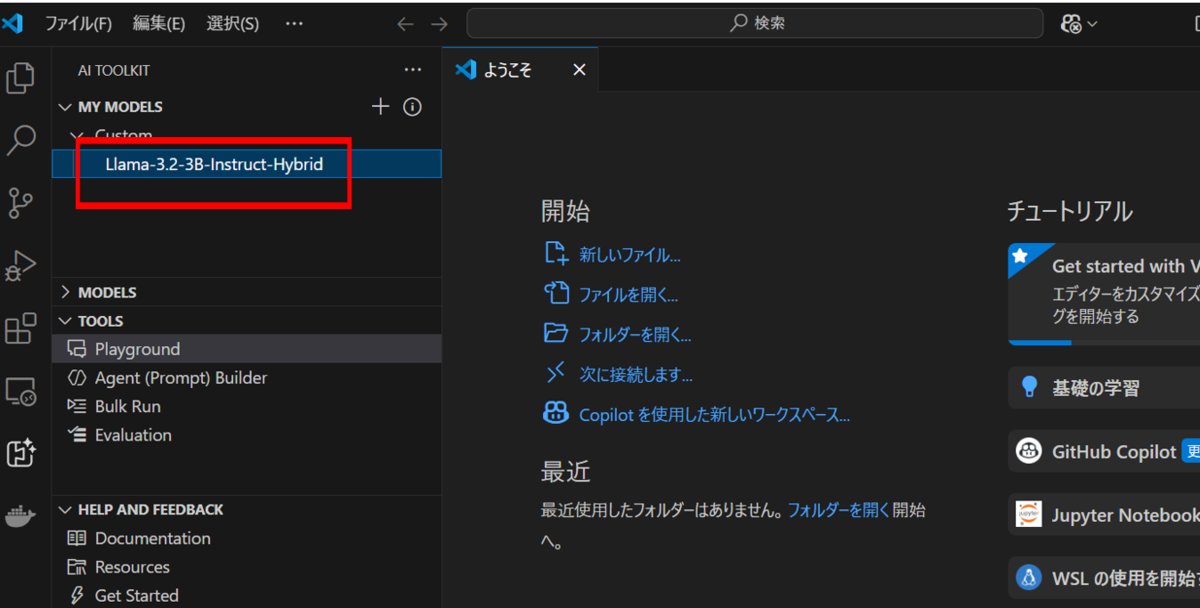Open the Explorer view in activity bar
The height and width of the screenshot is (608, 1200).
click(x=20, y=77)
